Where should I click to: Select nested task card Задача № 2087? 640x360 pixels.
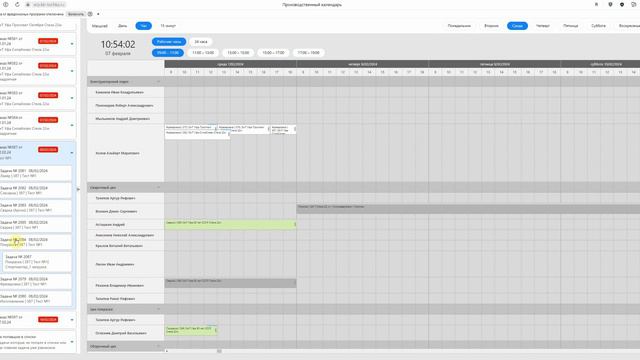tap(37, 262)
